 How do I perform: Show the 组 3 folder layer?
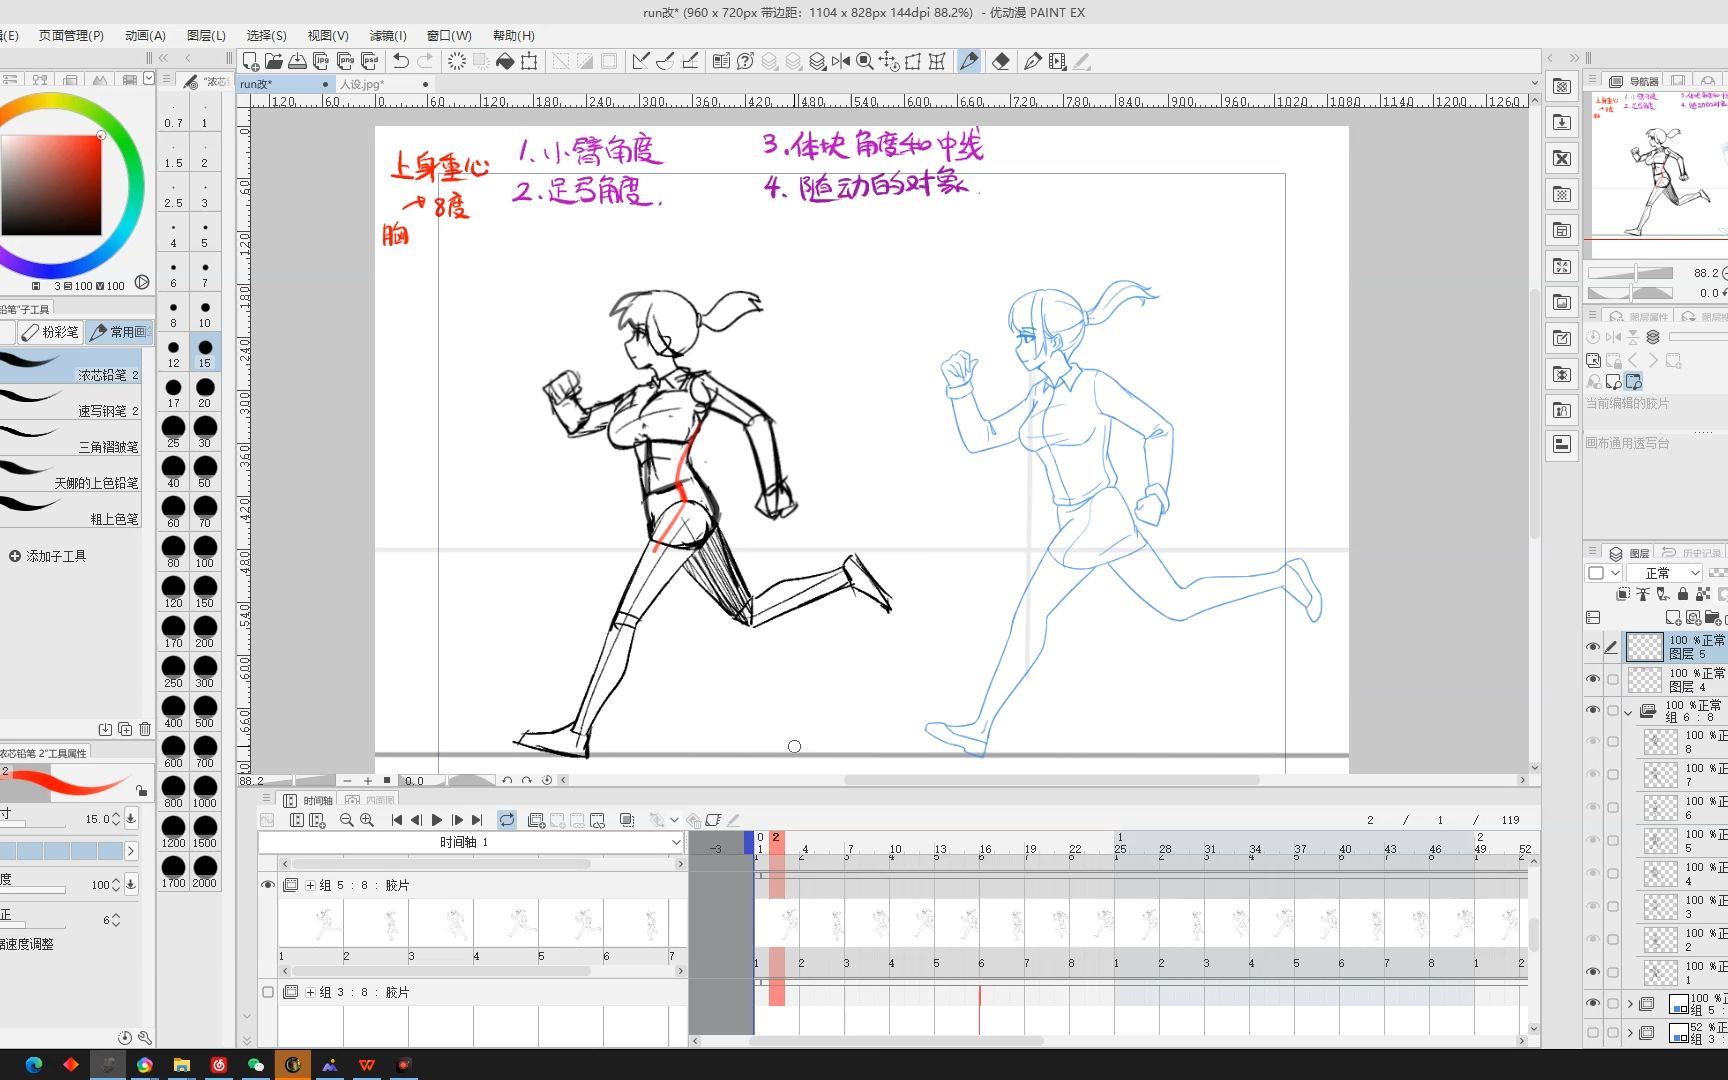tap(1593, 1033)
